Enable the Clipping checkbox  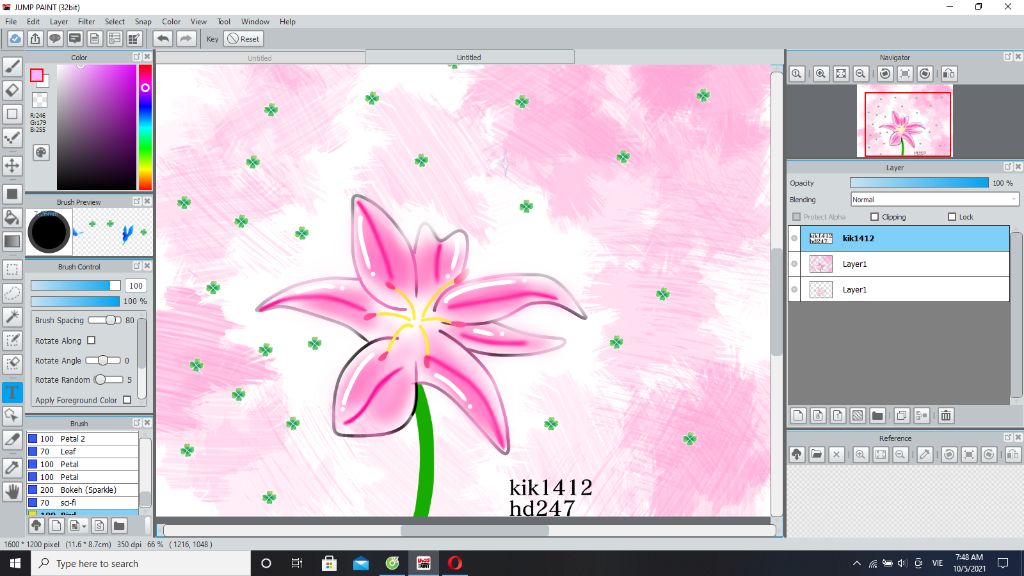click(874, 217)
